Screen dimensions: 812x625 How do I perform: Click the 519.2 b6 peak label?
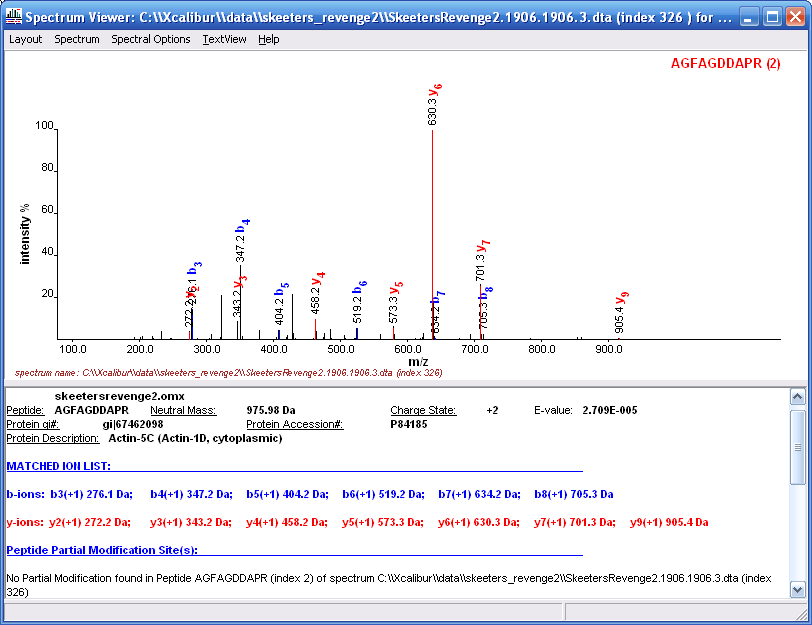(359, 302)
